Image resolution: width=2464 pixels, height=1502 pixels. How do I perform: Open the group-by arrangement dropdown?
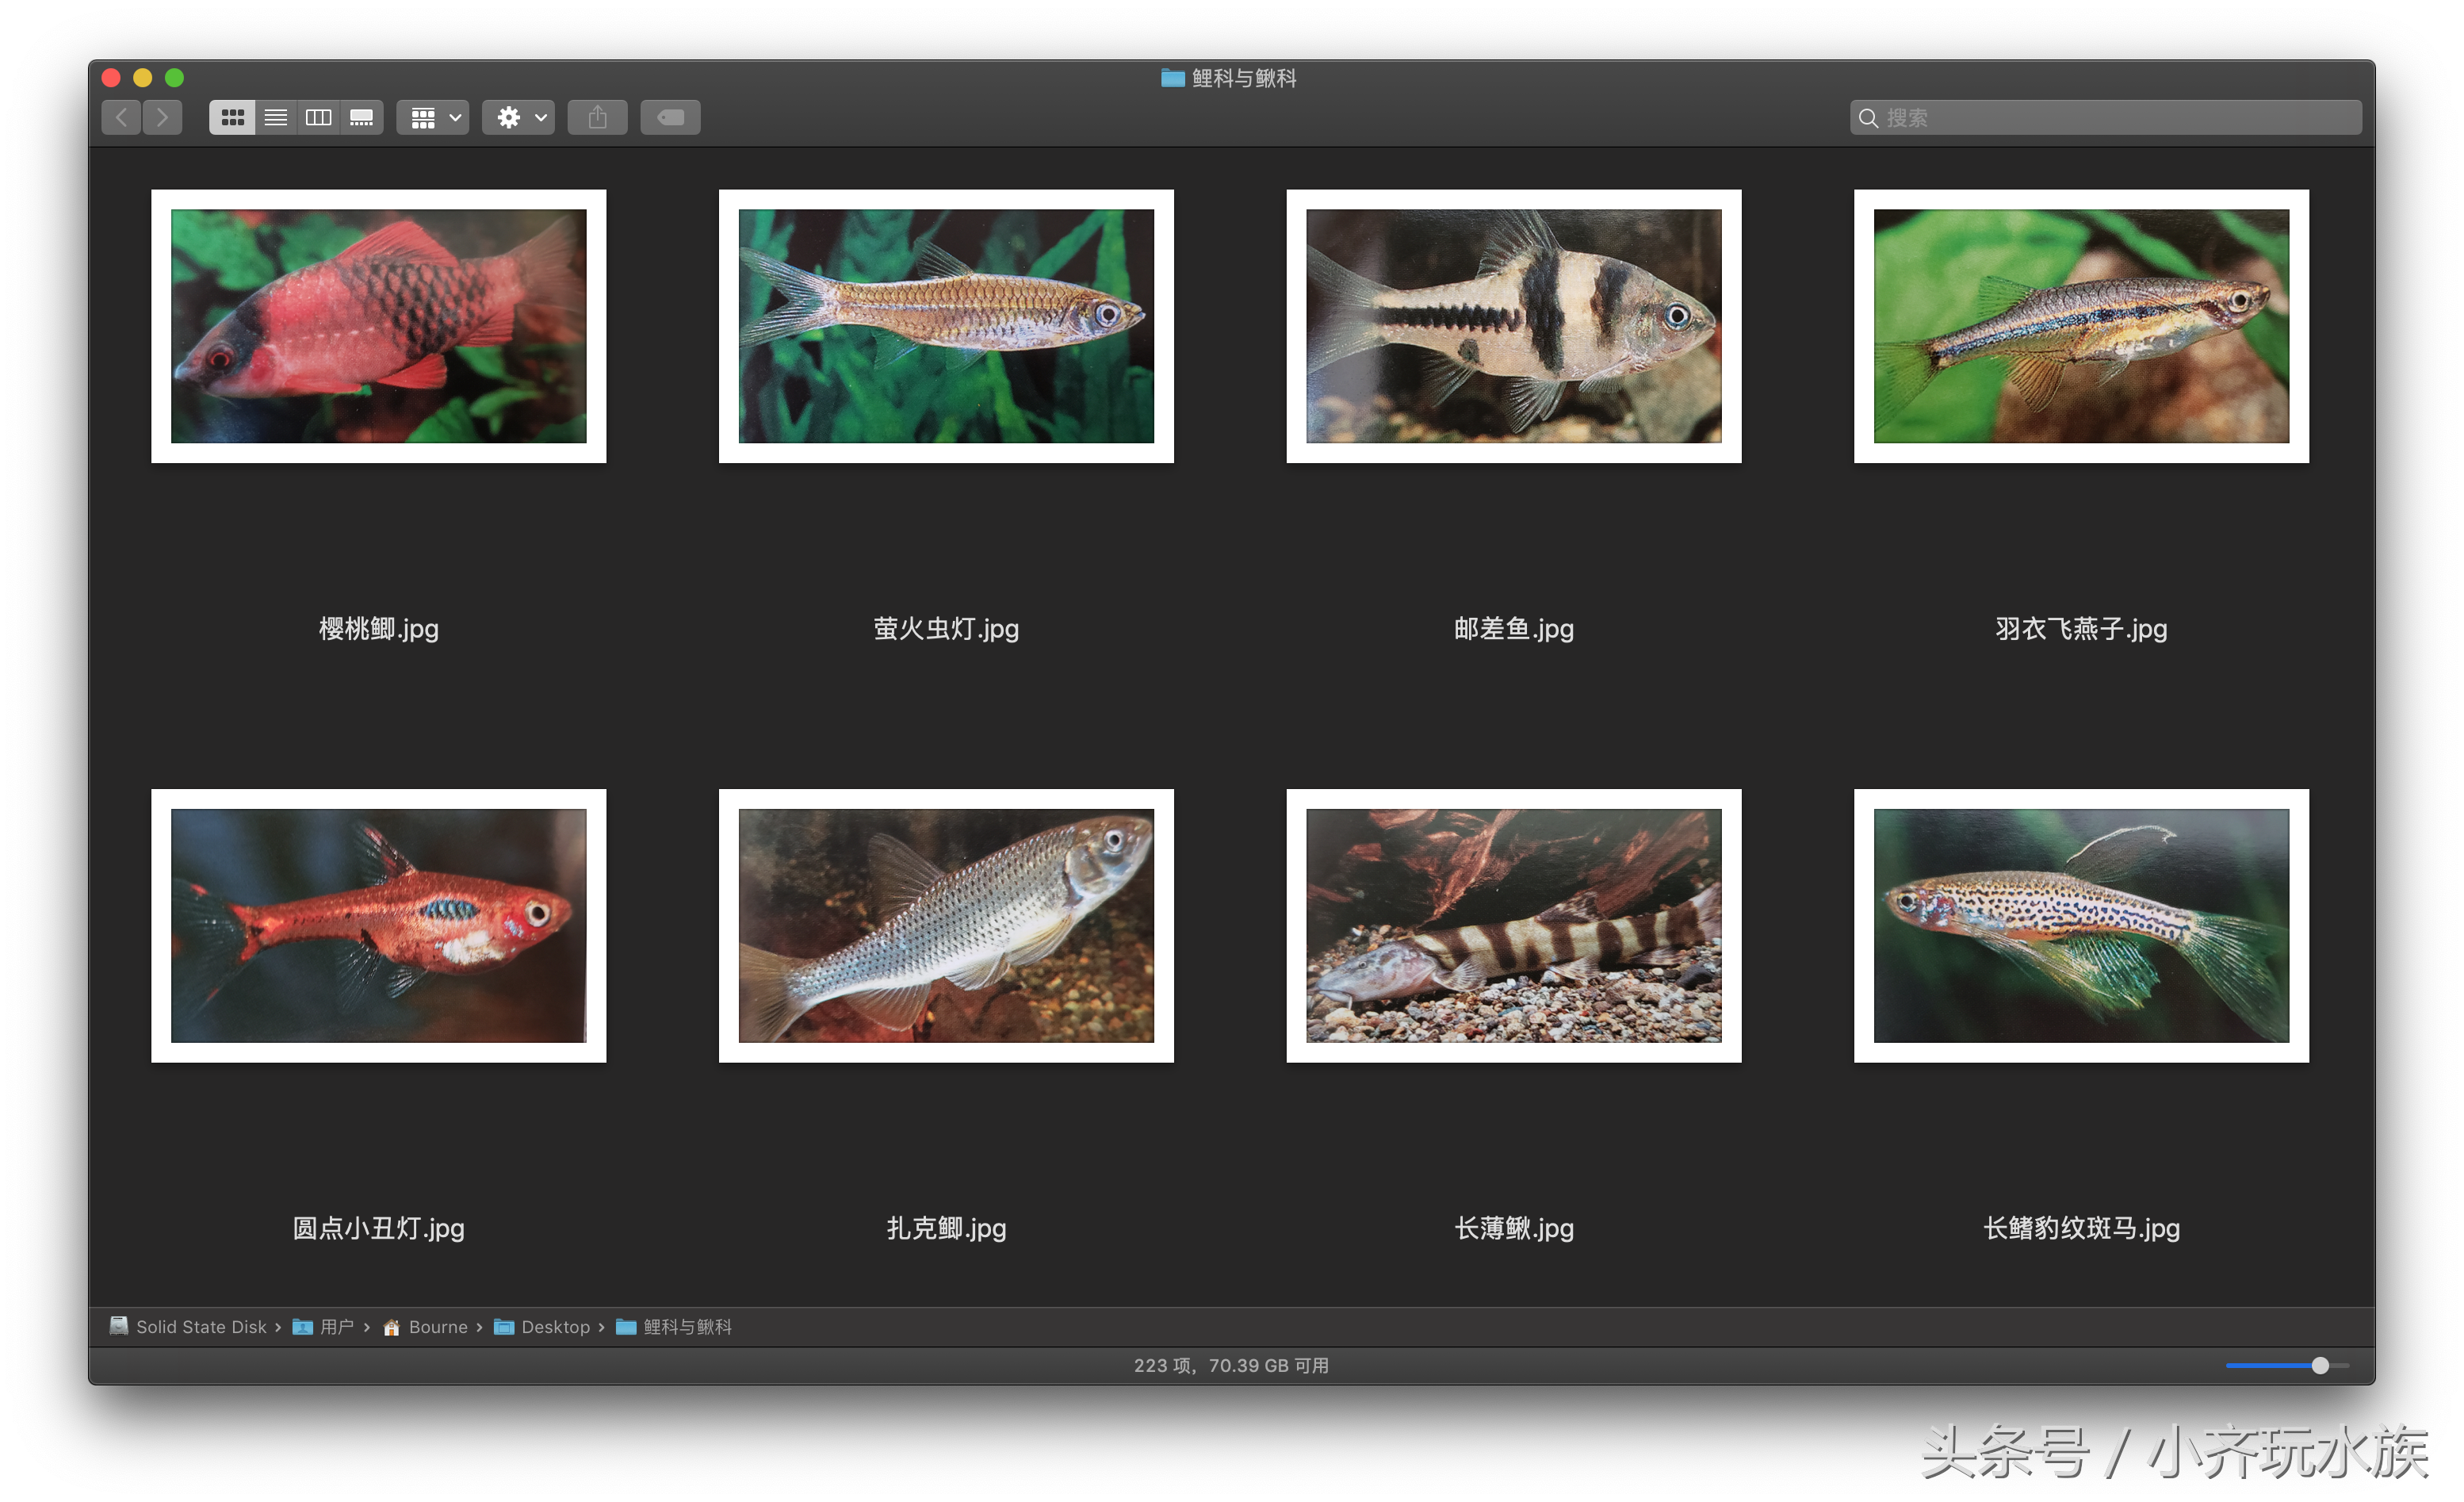click(433, 118)
